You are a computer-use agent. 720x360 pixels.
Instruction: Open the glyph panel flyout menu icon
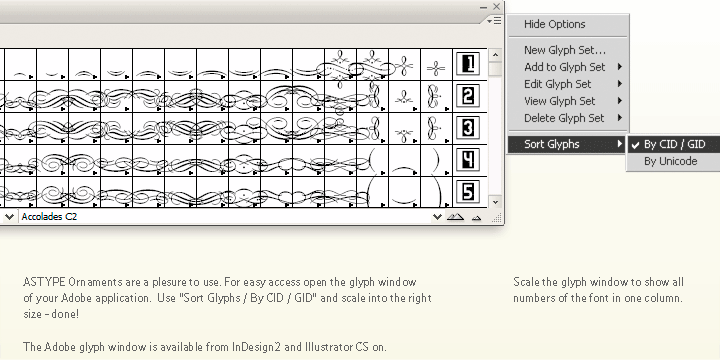494,21
